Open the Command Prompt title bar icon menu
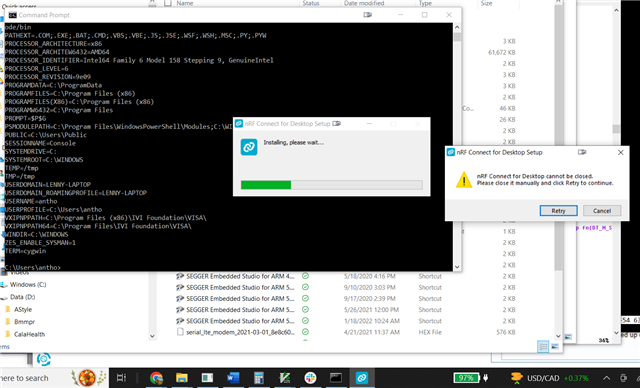Screen dimensions: 640x388 coord(13,15)
